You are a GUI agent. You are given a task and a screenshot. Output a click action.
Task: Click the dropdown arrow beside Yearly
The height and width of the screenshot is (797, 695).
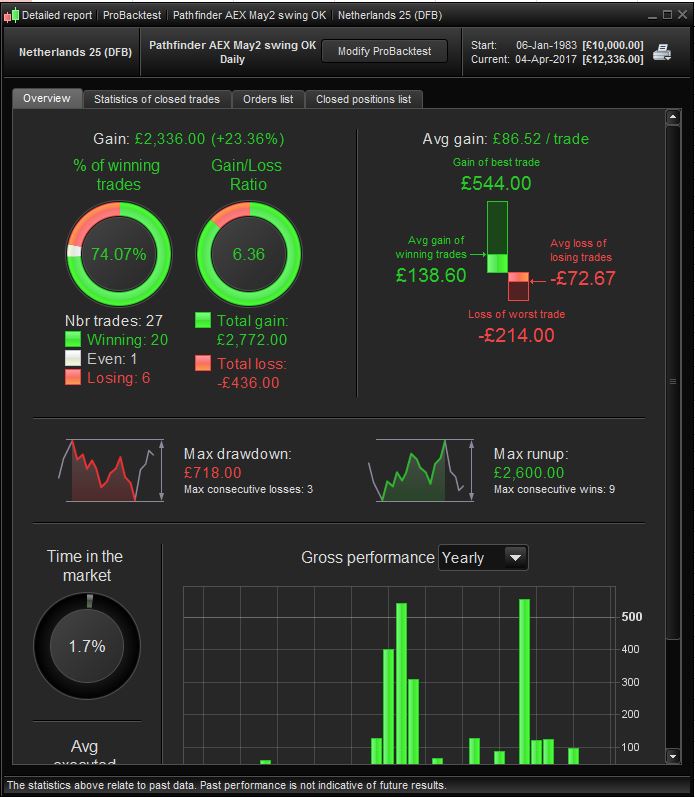pyautogui.click(x=516, y=558)
